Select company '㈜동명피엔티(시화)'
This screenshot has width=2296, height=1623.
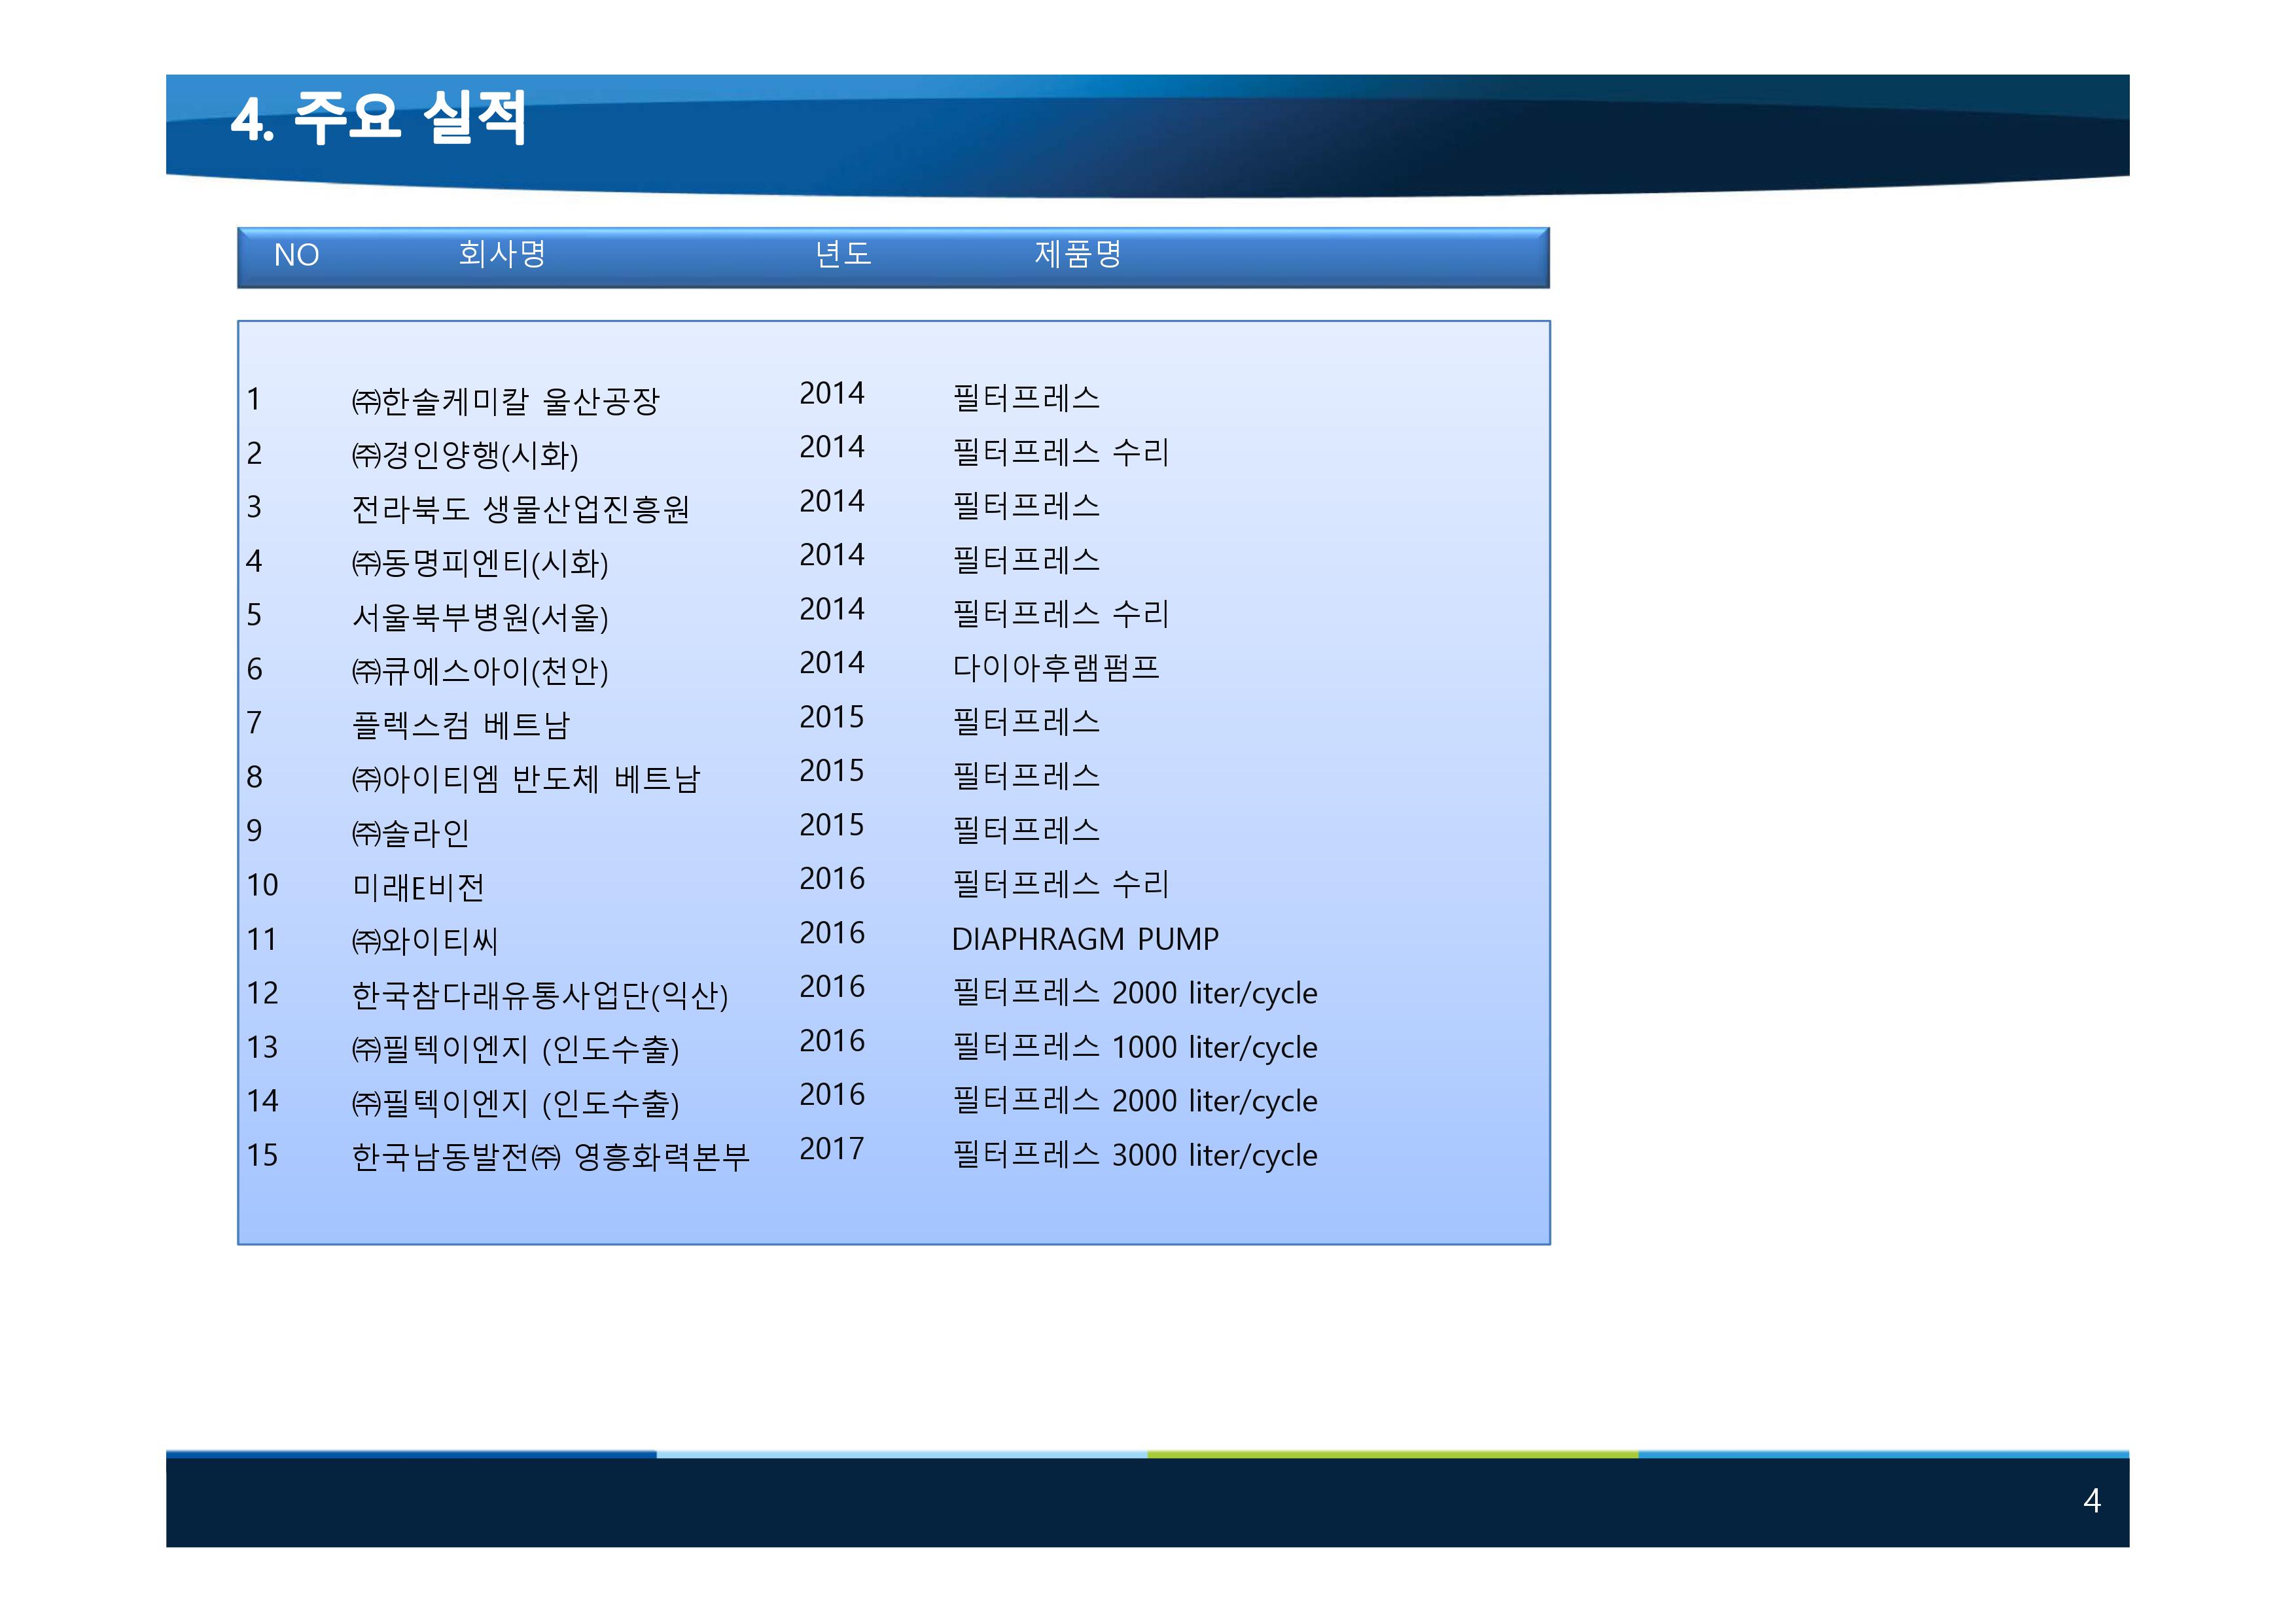pyautogui.click(x=479, y=563)
